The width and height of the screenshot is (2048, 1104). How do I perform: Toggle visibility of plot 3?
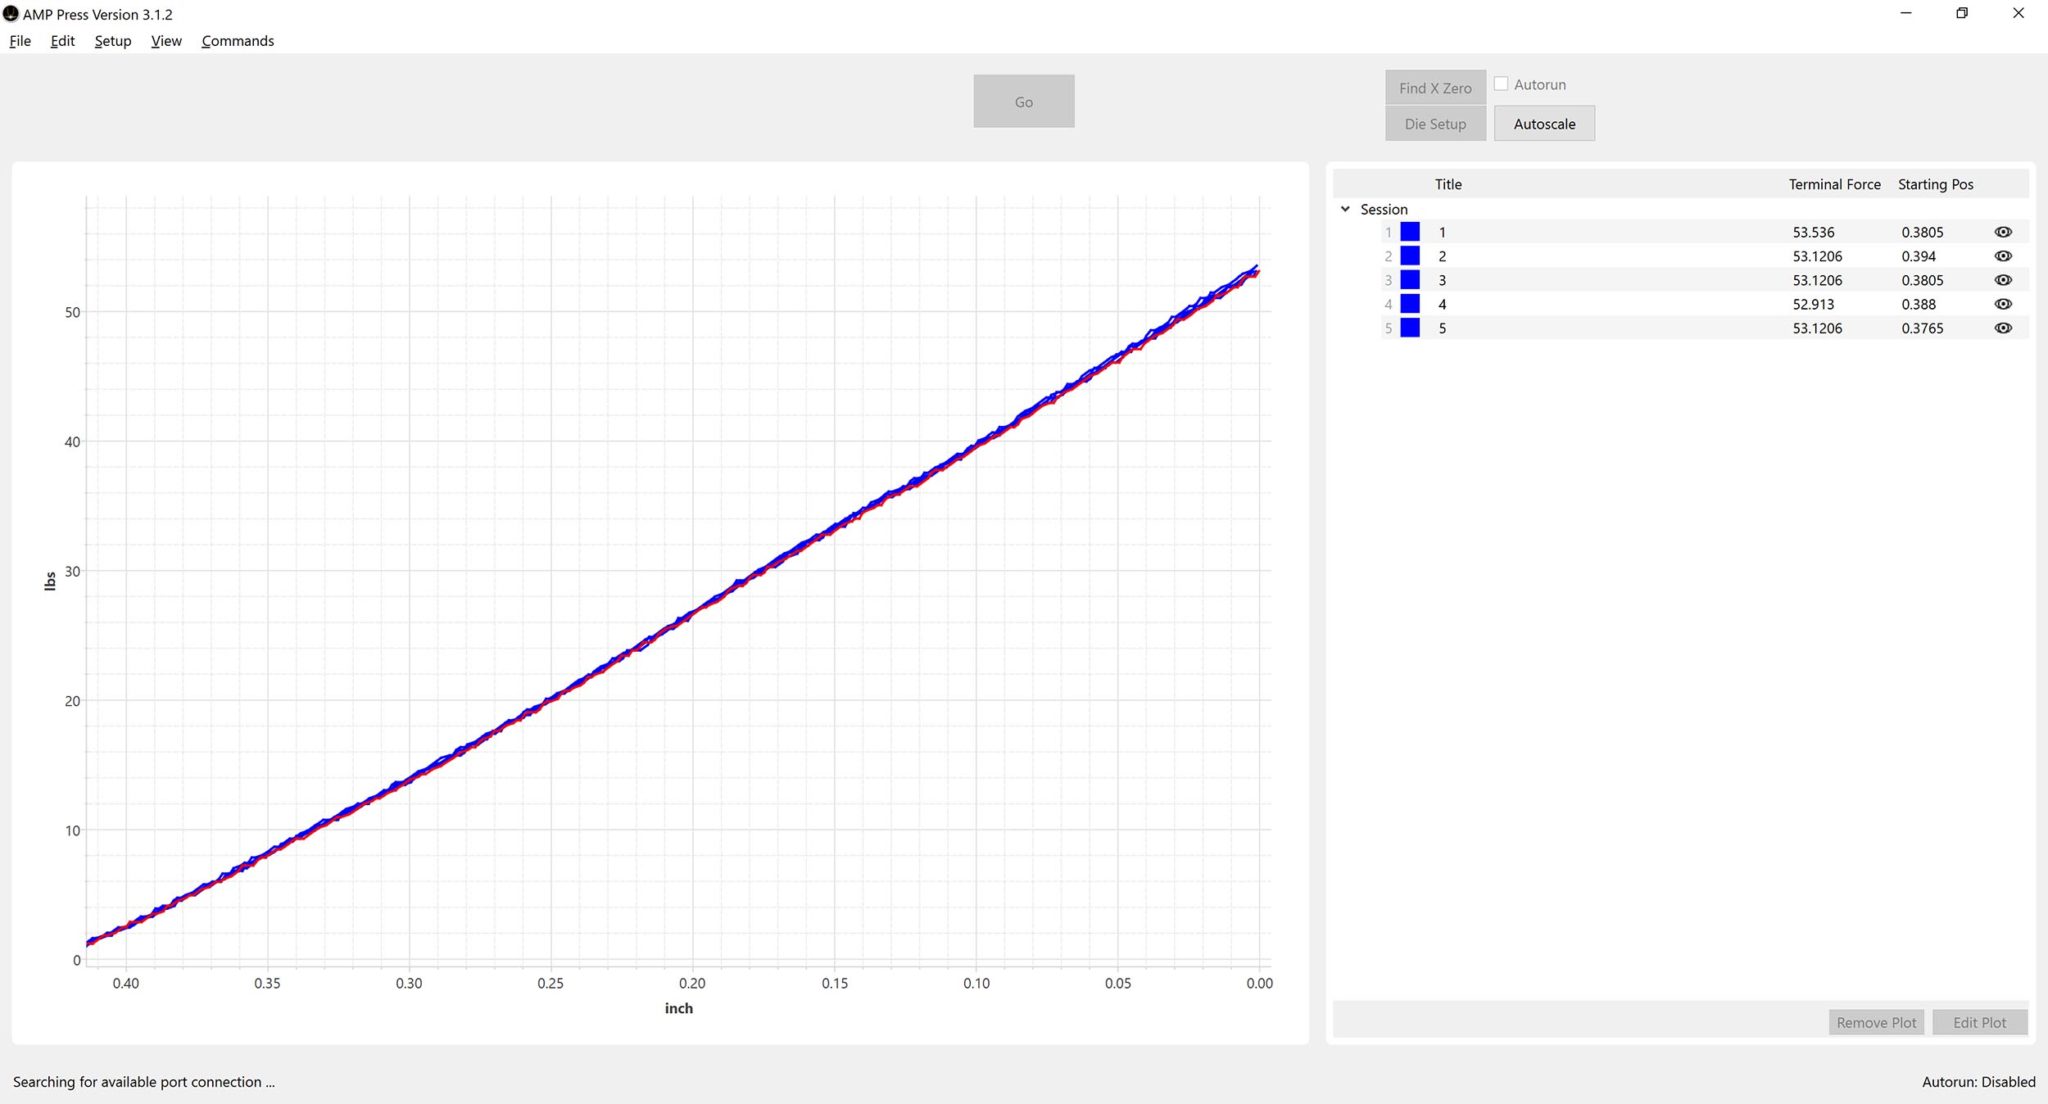click(2004, 280)
